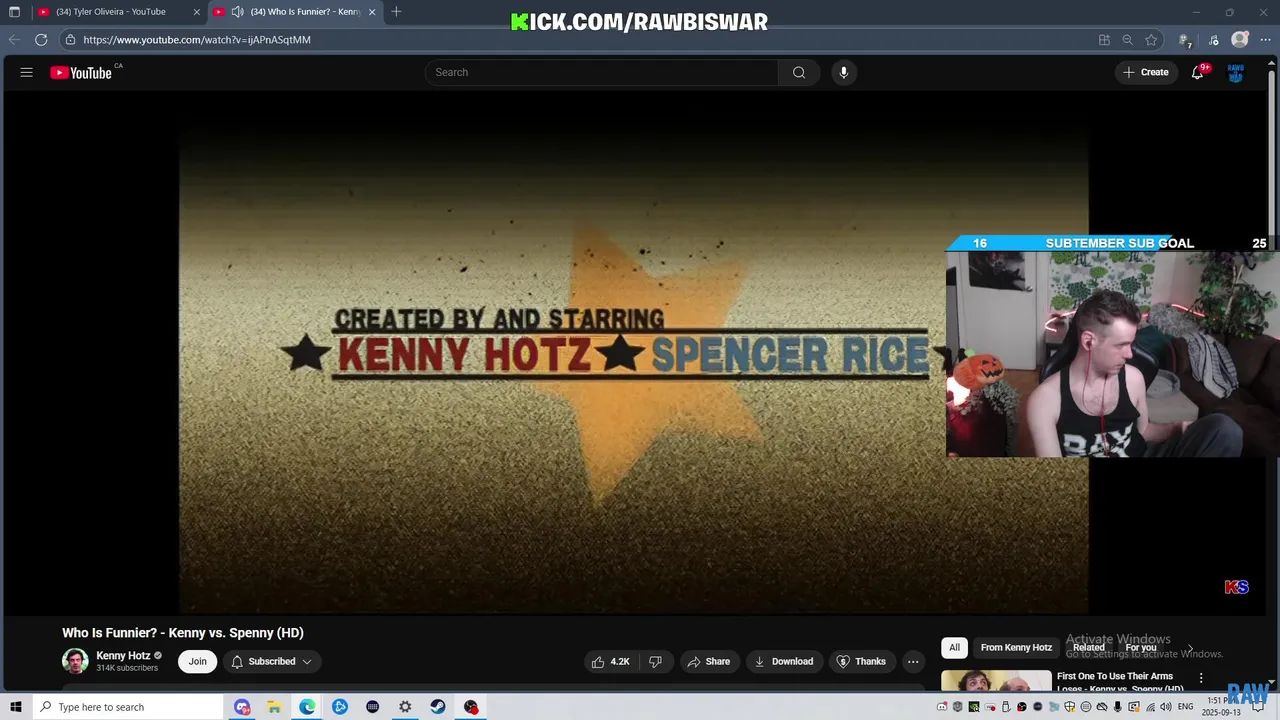
Task: Go to the YouTube home logo
Action: coord(81,72)
